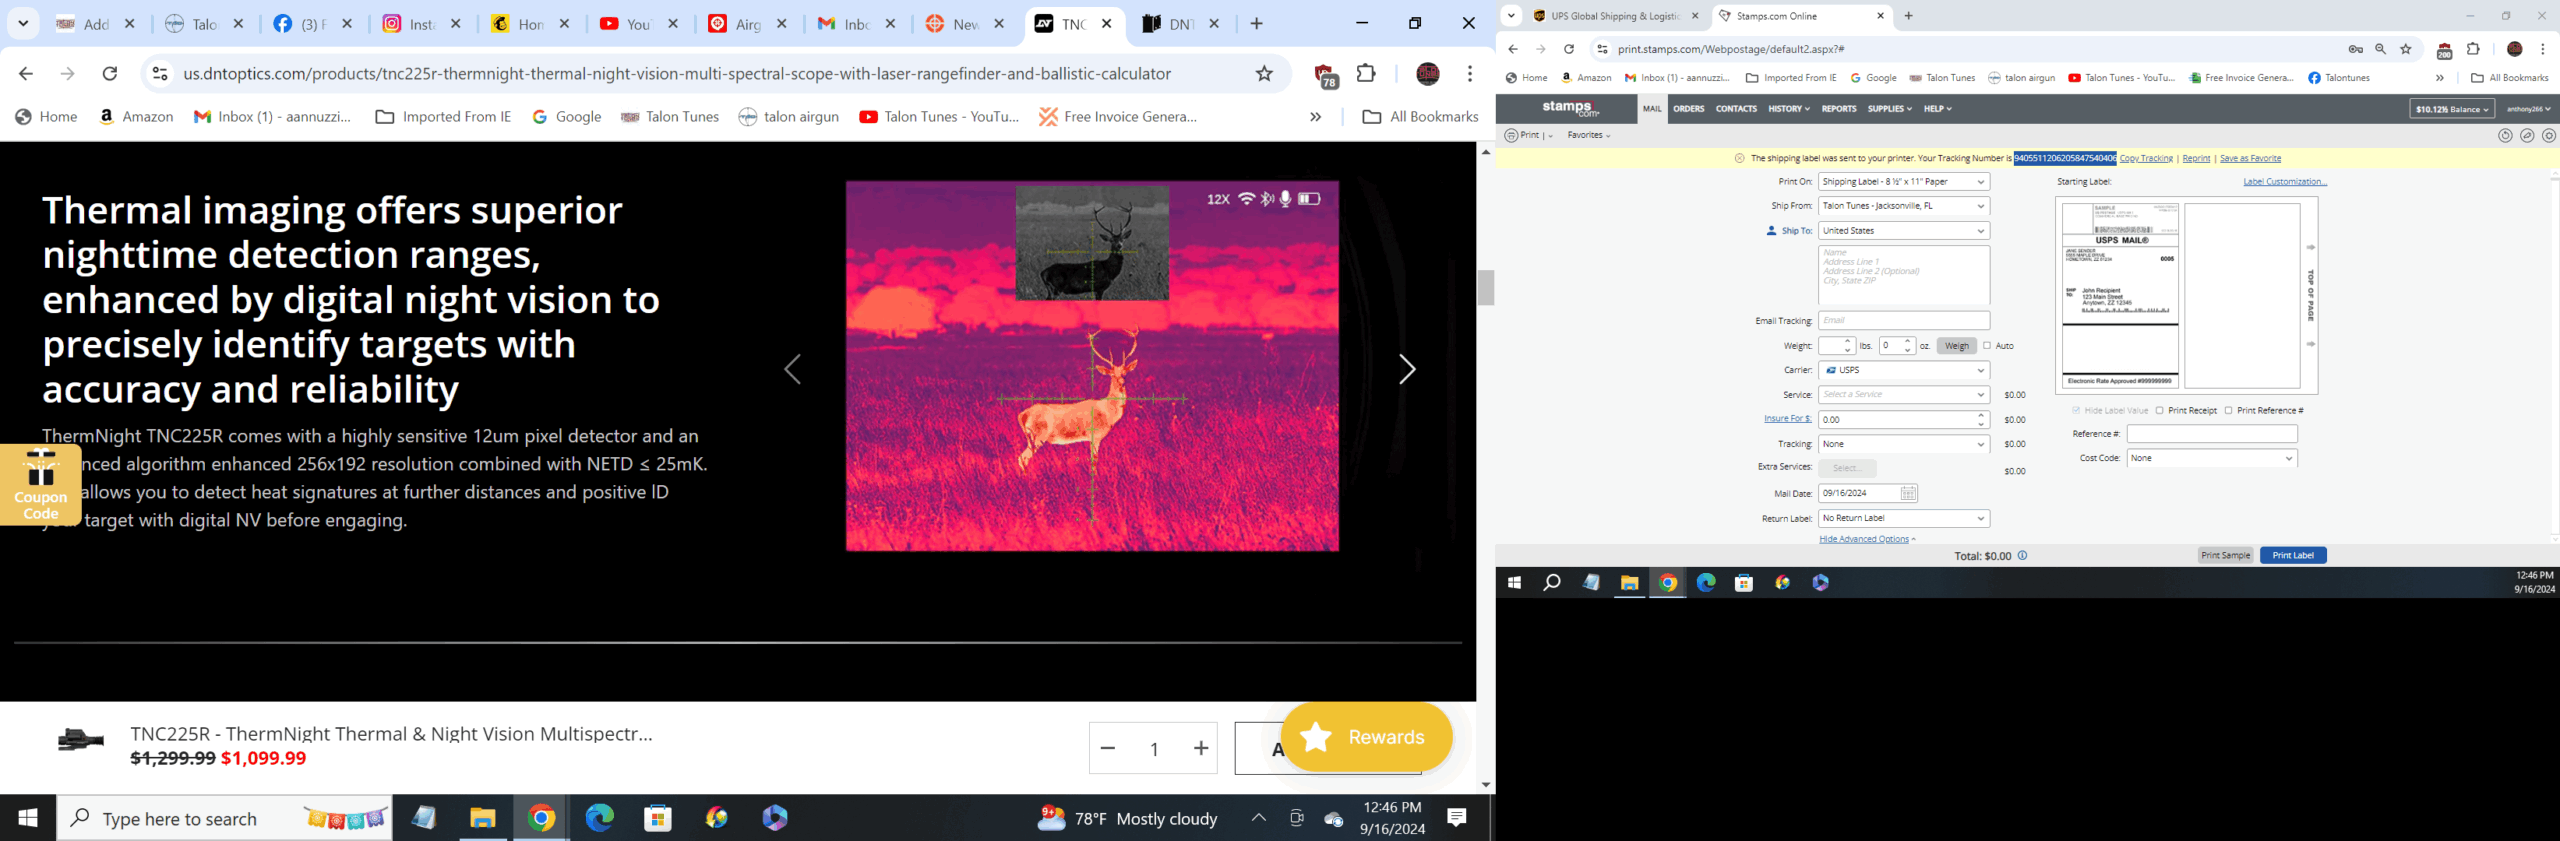The width and height of the screenshot is (2560, 841).
Task: Open Microsoft Edge from the left taskbar
Action: point(599,818)
